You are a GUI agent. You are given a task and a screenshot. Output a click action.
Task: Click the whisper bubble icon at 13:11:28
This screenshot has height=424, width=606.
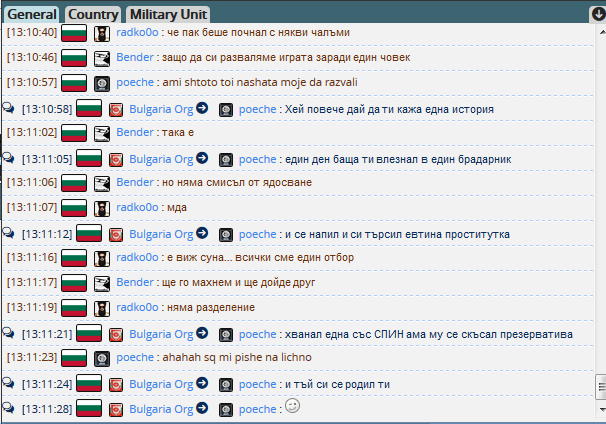[x=9, y=408]
